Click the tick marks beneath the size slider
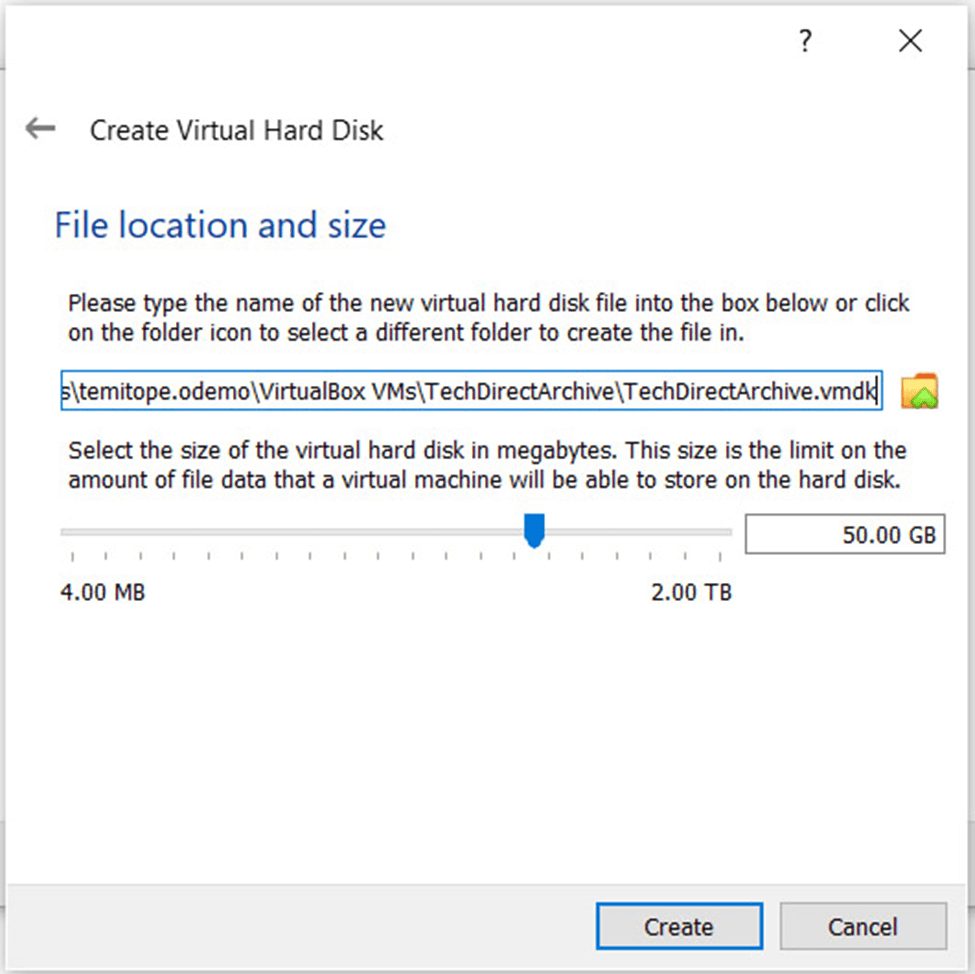Screen dimensions: 975x974 point(396,555)
